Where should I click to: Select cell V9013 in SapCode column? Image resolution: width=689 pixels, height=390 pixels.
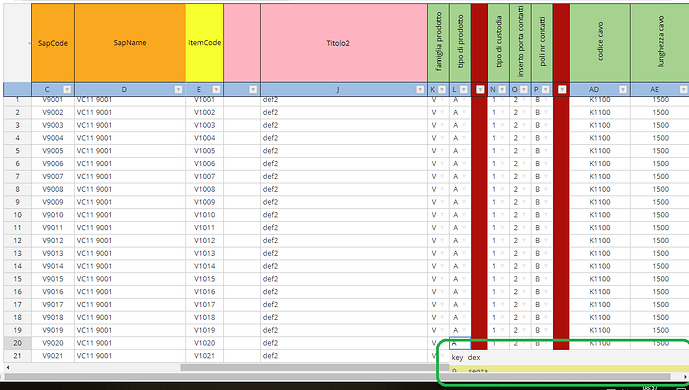pos(53,253)
